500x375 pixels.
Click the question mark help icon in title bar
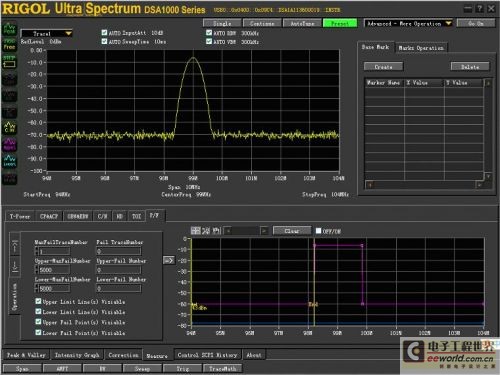[x=480, y=9]
